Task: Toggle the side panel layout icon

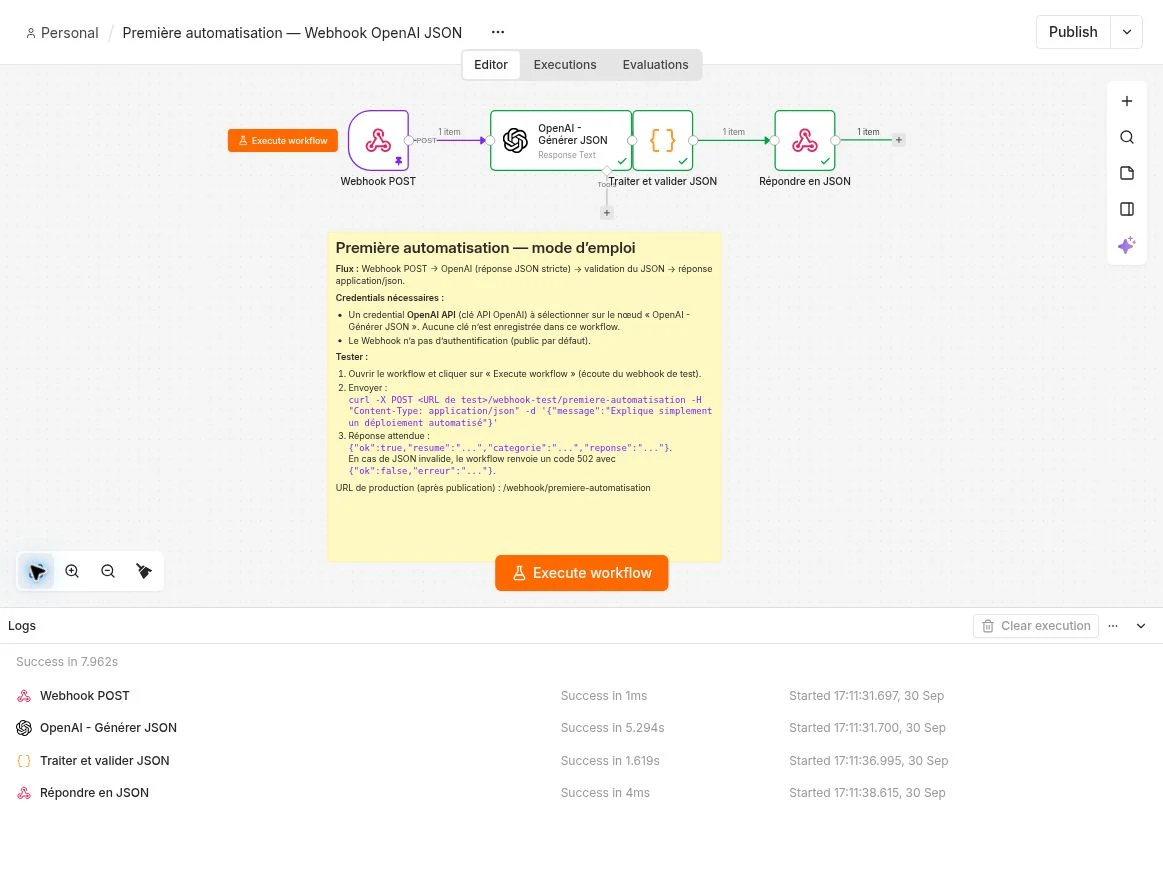Action: pos(1127,209)
